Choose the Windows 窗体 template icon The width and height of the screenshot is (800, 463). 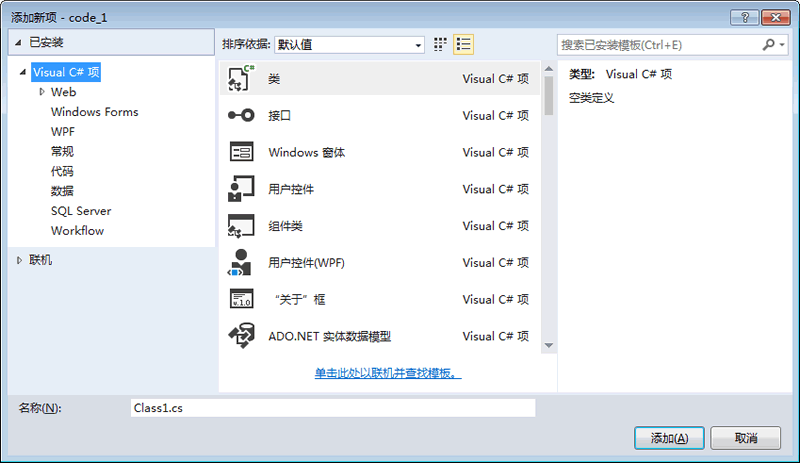coord(242,152)
